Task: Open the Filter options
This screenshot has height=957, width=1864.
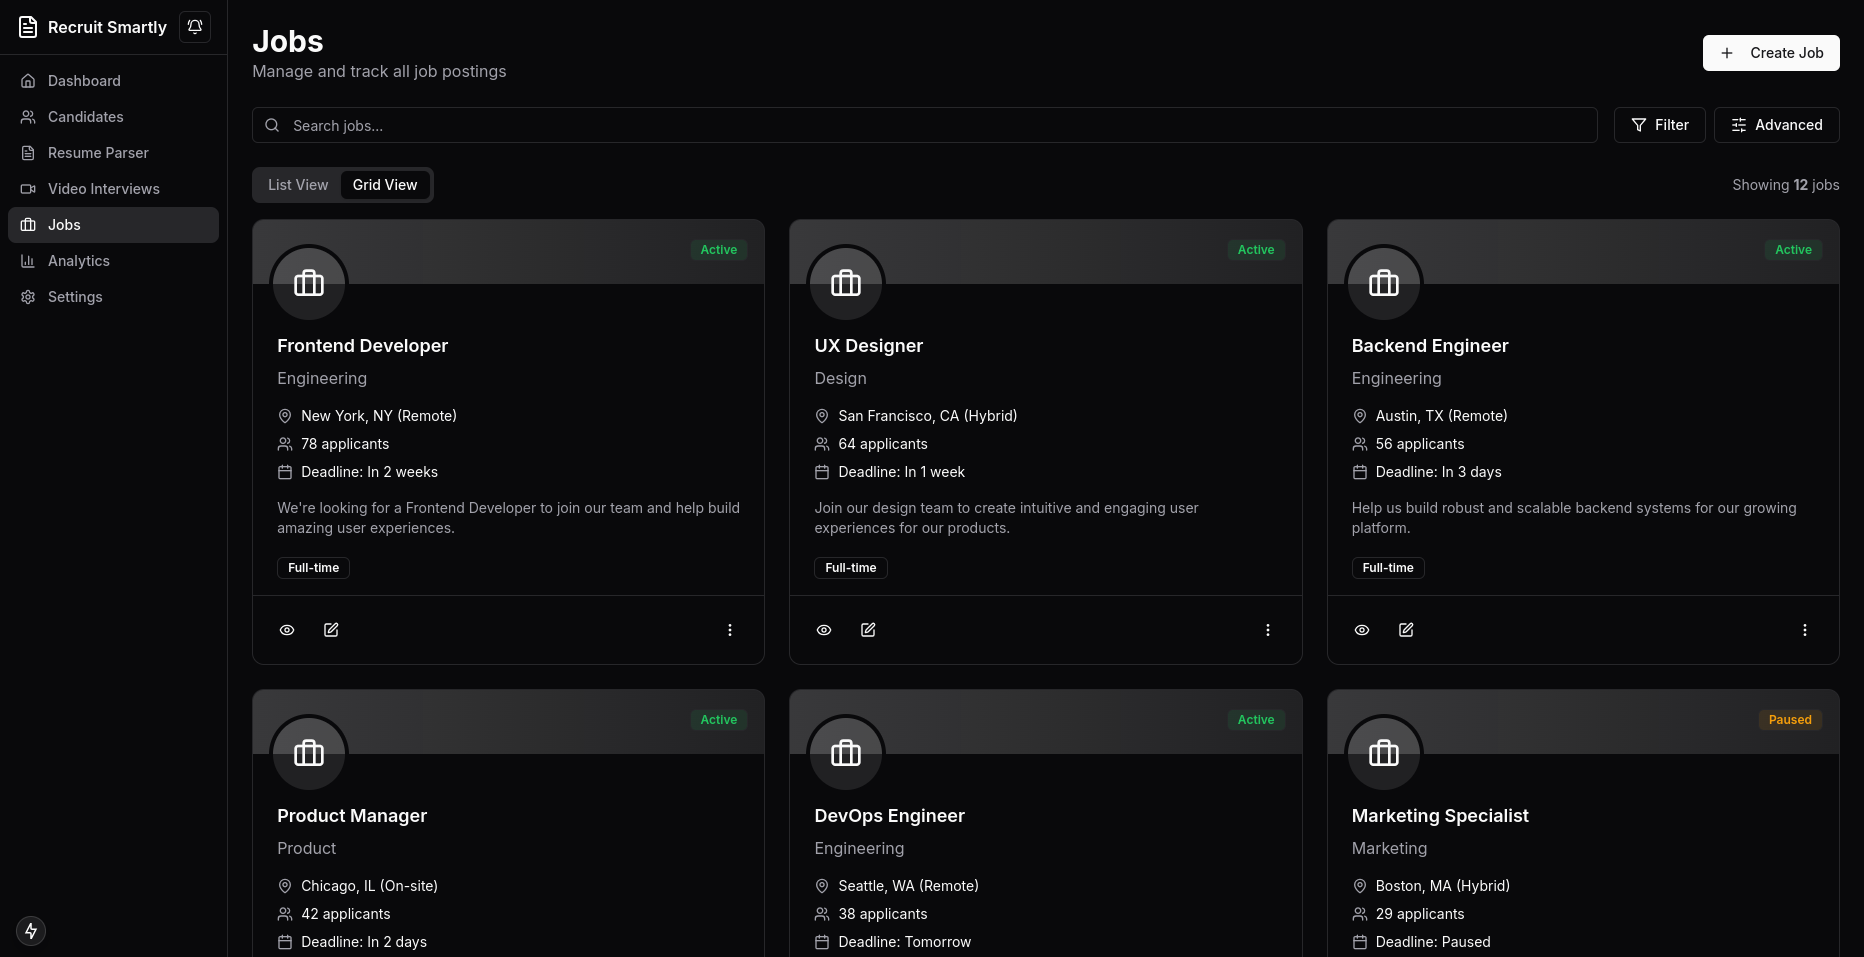Action: point(1660,125)
